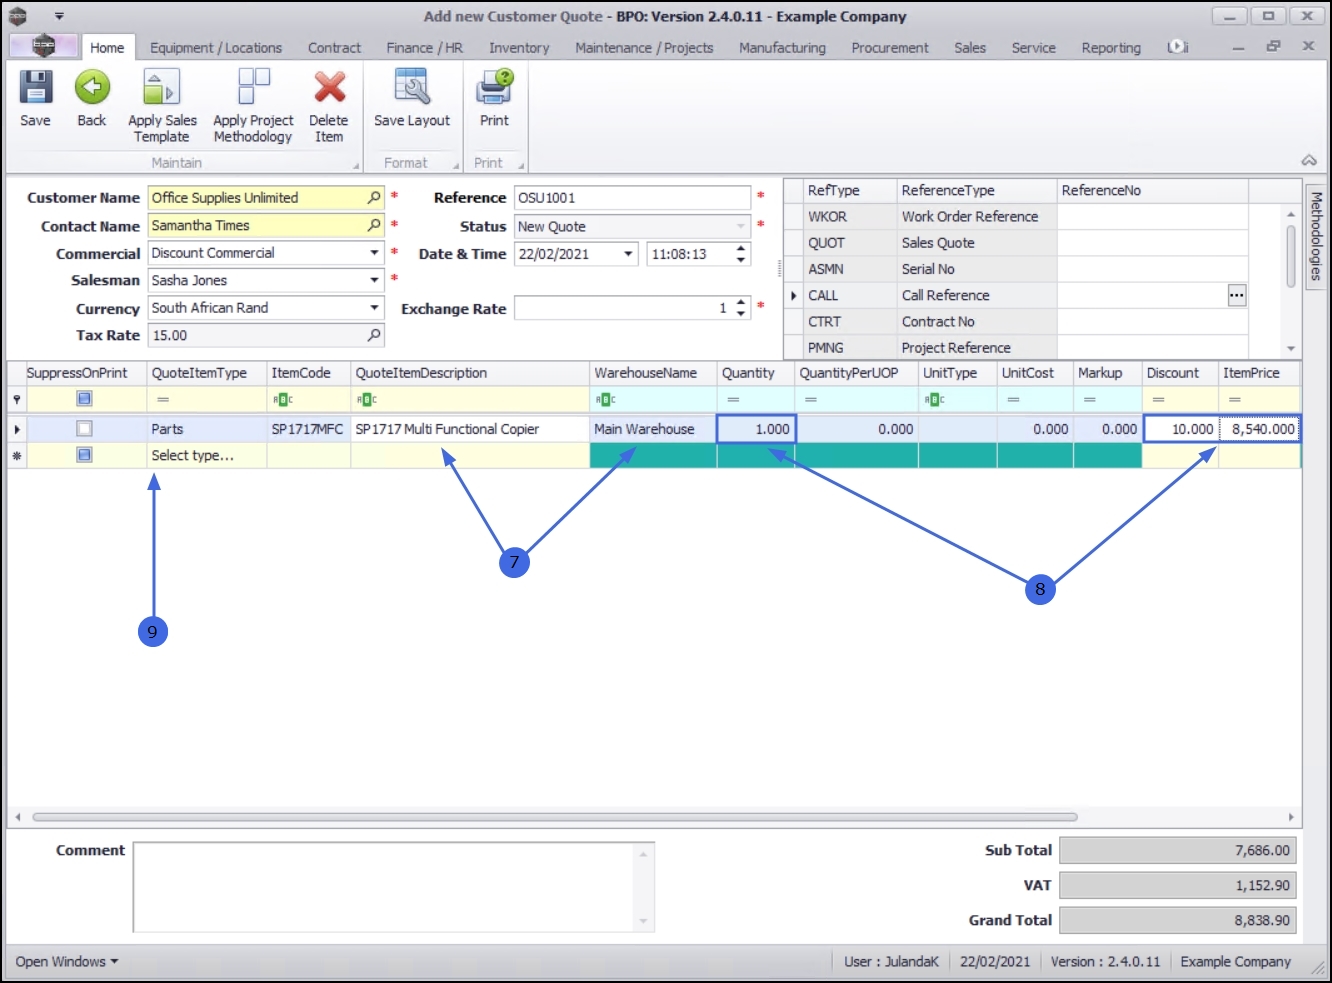Open the Finance / HR tab

tap(425, 47)
